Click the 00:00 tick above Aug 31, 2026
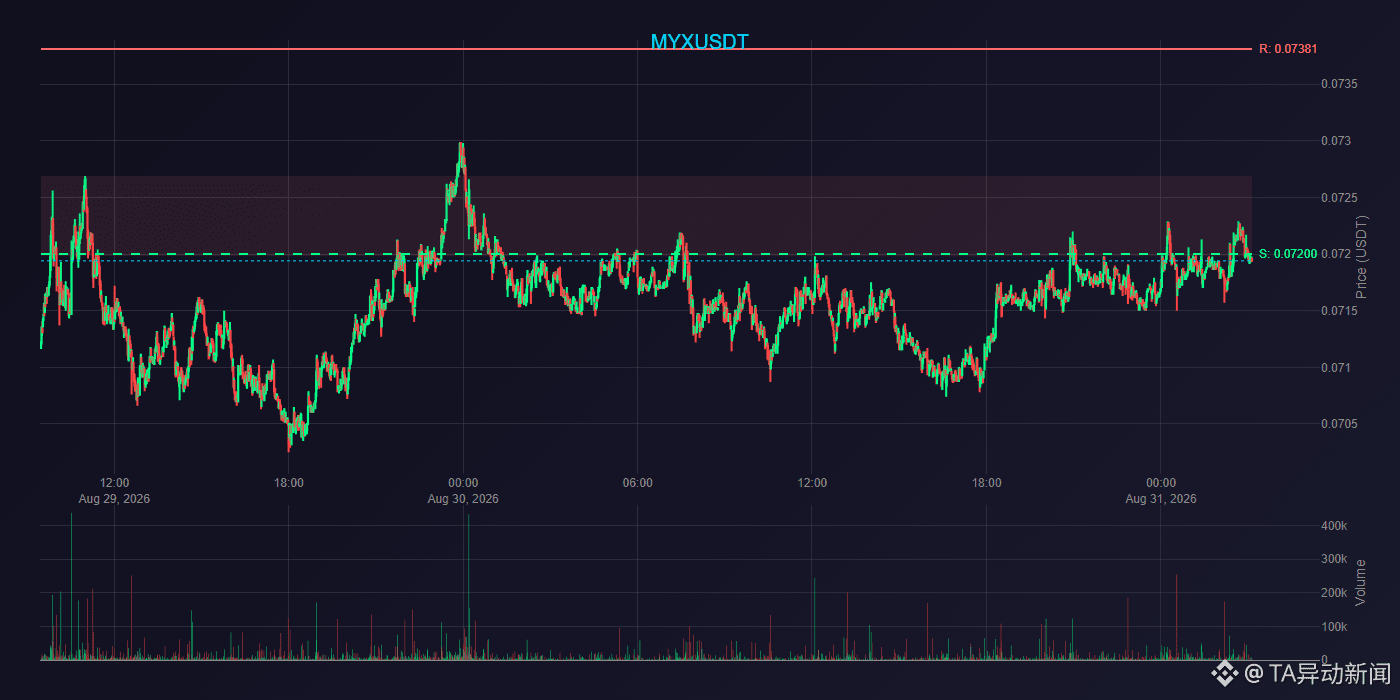Viewport: 1400px width, 700px height. tap(1161, 483)
